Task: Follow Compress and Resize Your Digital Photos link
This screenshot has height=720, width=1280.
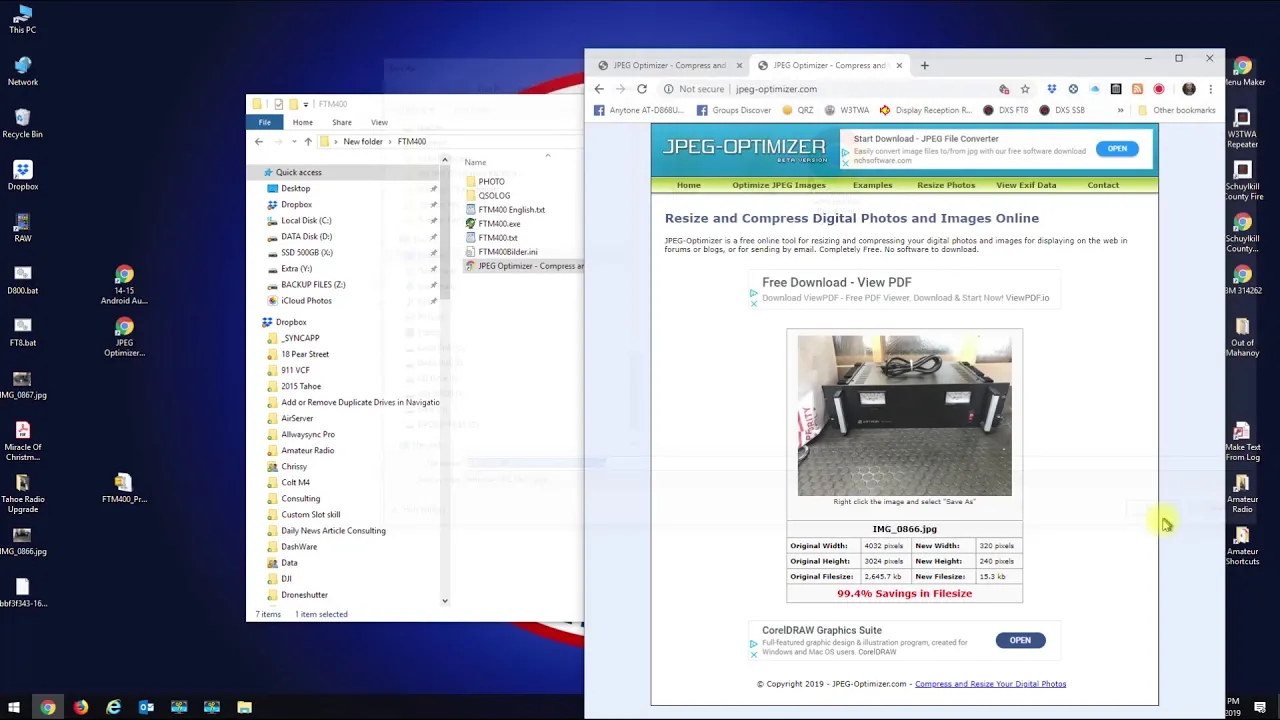Action: click(990, 684)
